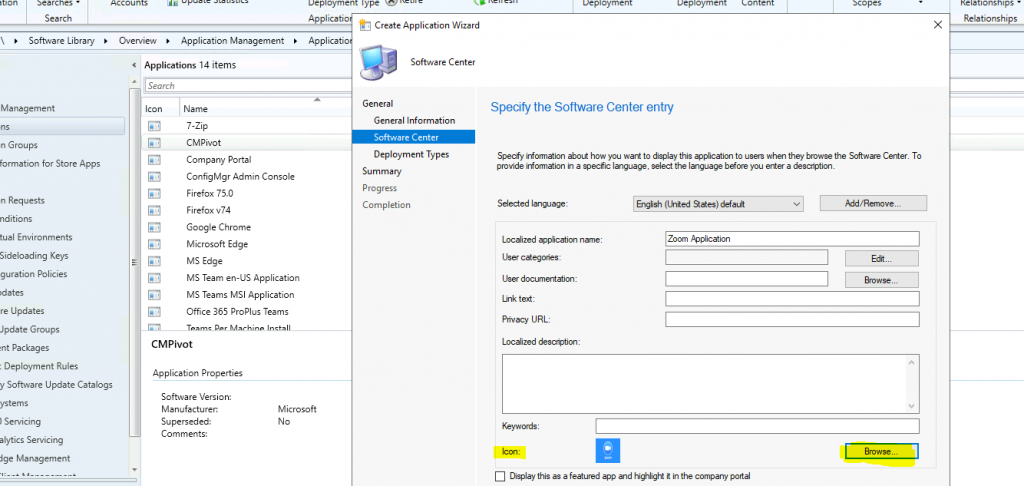The image size is (1024, 486).
Task: Click the Zoom icon preview thumbnail
Action: pyautogui.click(x=608, y=451)
